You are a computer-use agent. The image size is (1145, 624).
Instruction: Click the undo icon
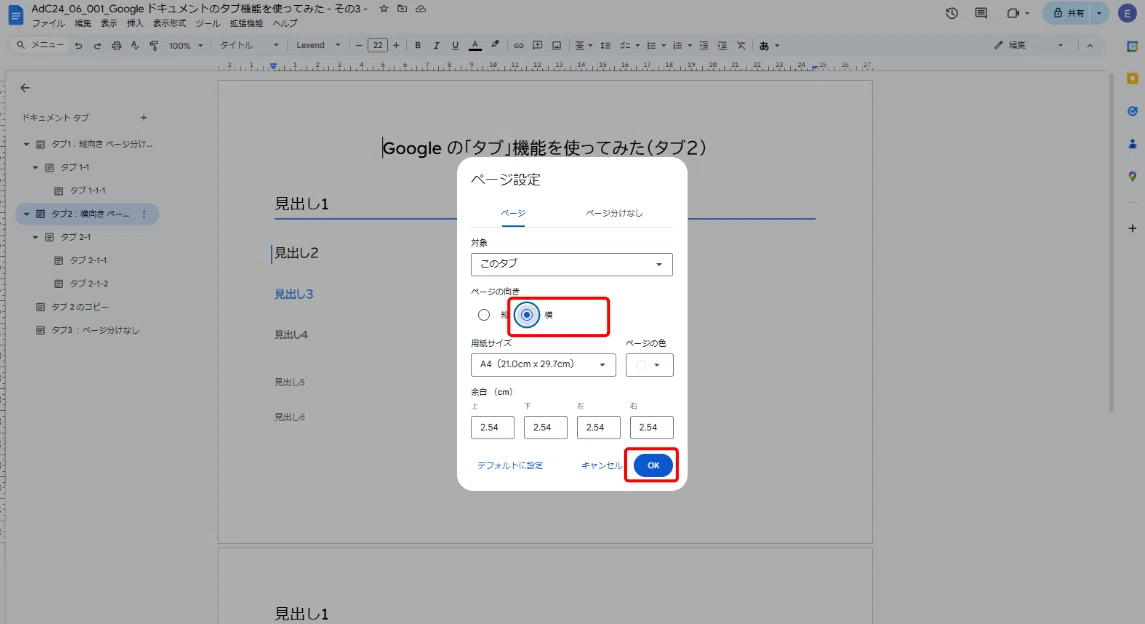click(78, 45)
